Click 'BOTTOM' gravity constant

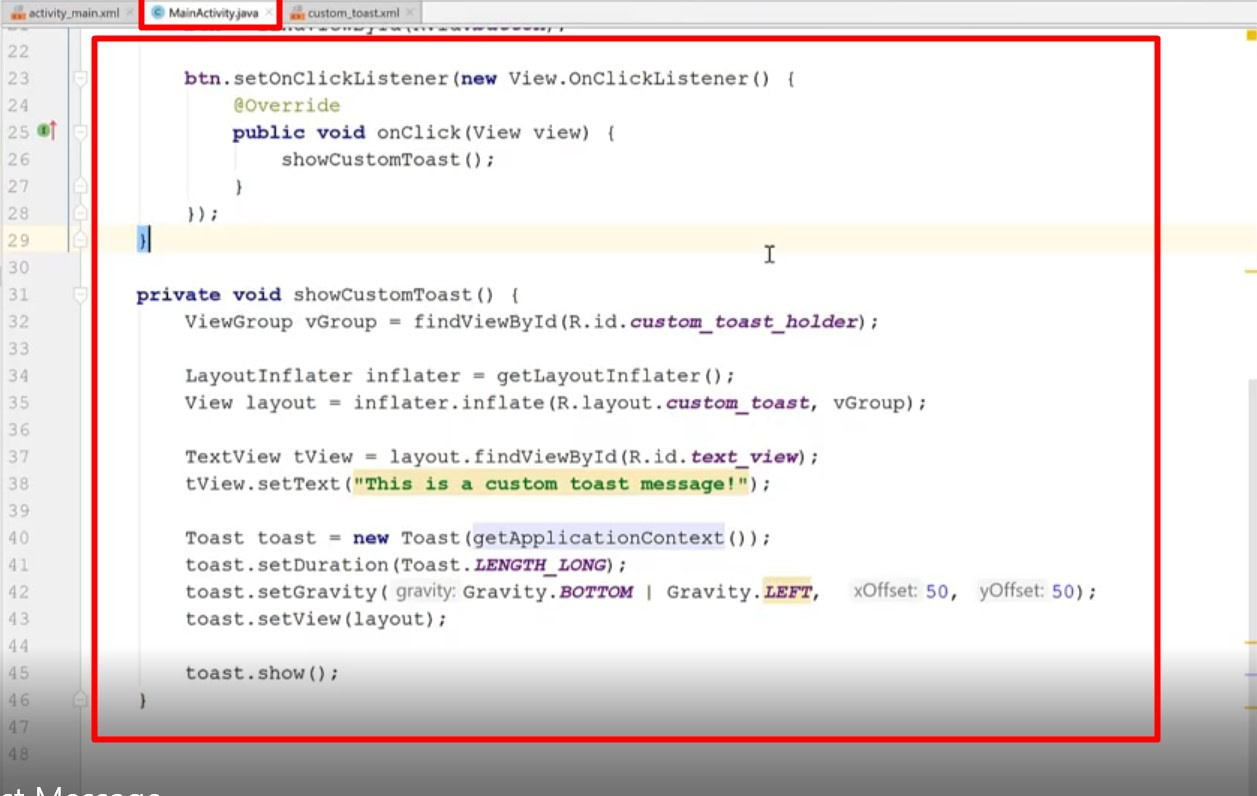pyautogui.click(x=596, y=592)
